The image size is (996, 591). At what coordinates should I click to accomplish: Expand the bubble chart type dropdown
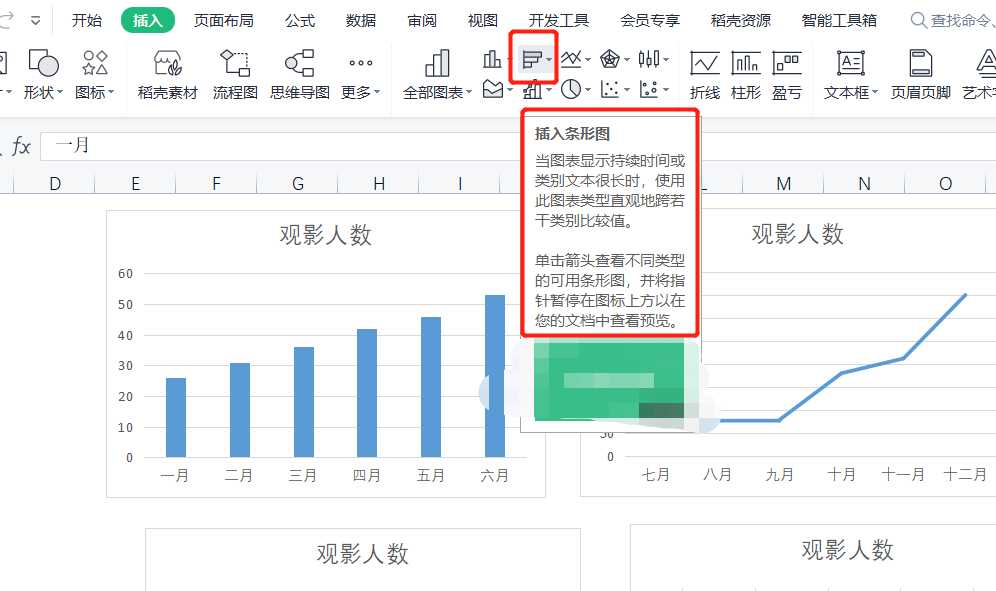[x=666, y=90]
